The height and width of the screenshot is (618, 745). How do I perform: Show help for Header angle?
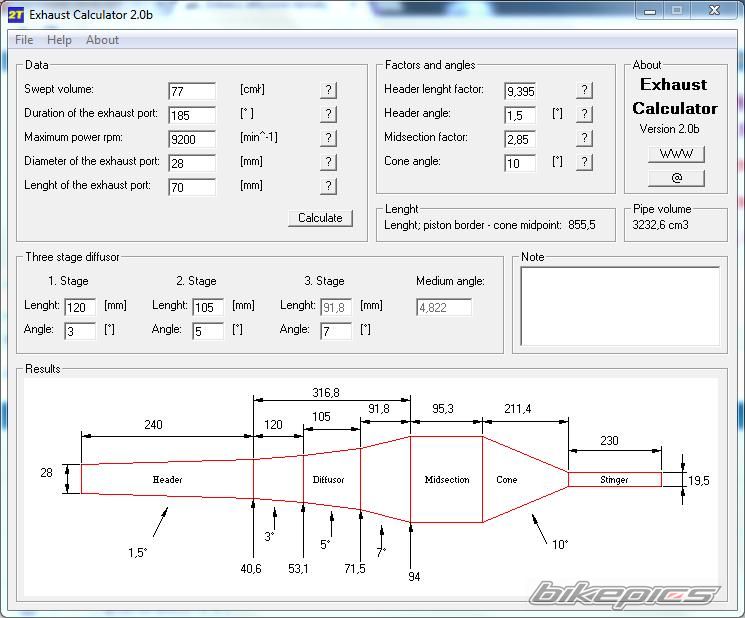(584, 114)
